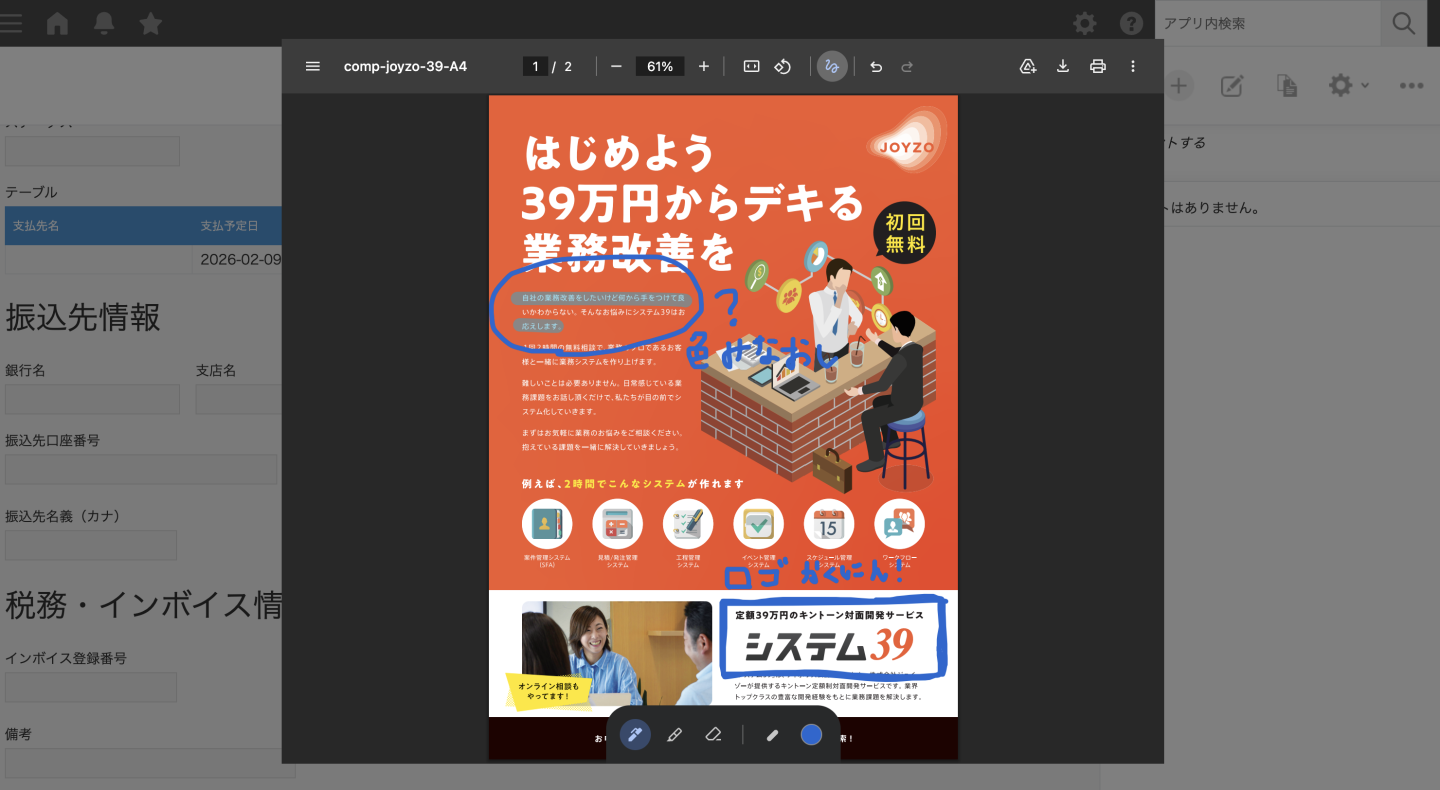Open the PDF viewer sidebar menu
This screenshot has width=1440, height=790.
pos(313,66)
